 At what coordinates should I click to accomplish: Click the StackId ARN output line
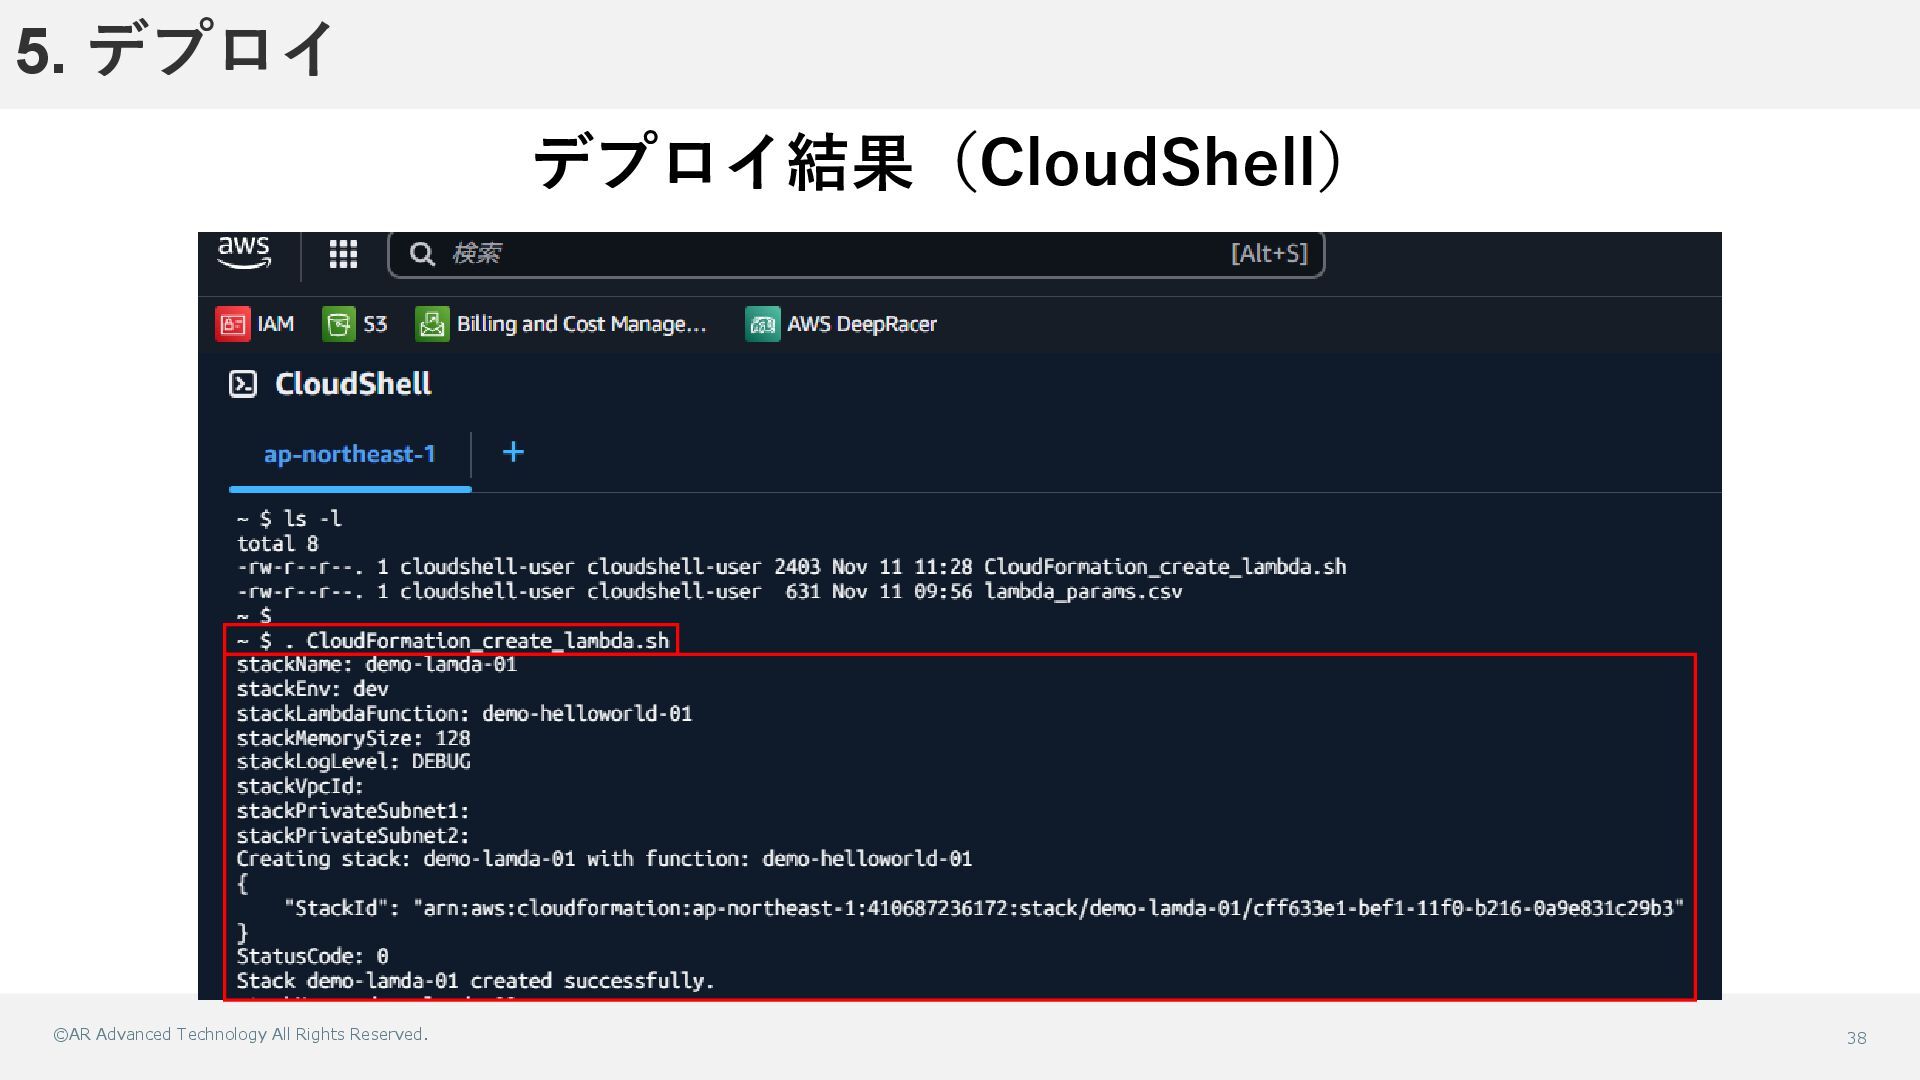point(983,908)
